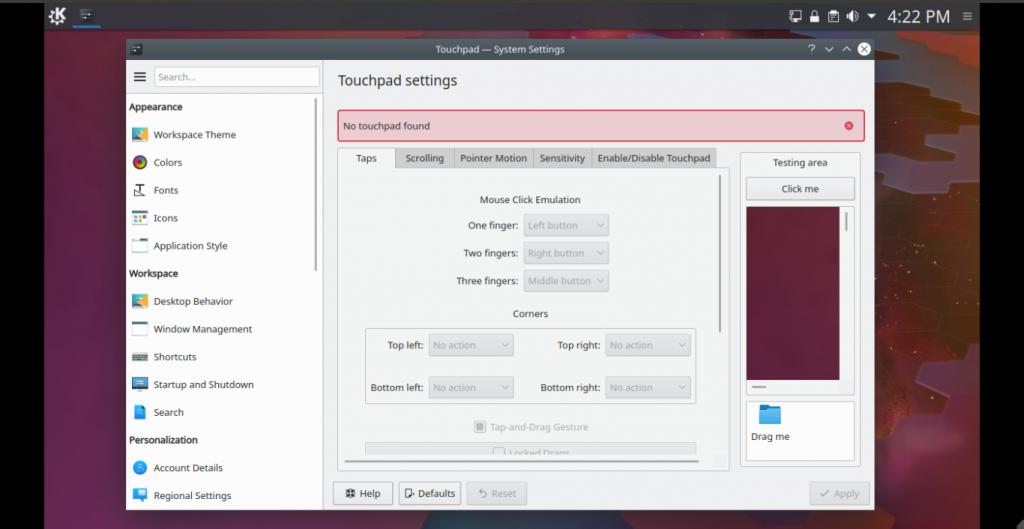This screenshot has height=529, width=1024.
Task: Click the Search settings input field
Action: pyautogui.click(x=236, y=77)
